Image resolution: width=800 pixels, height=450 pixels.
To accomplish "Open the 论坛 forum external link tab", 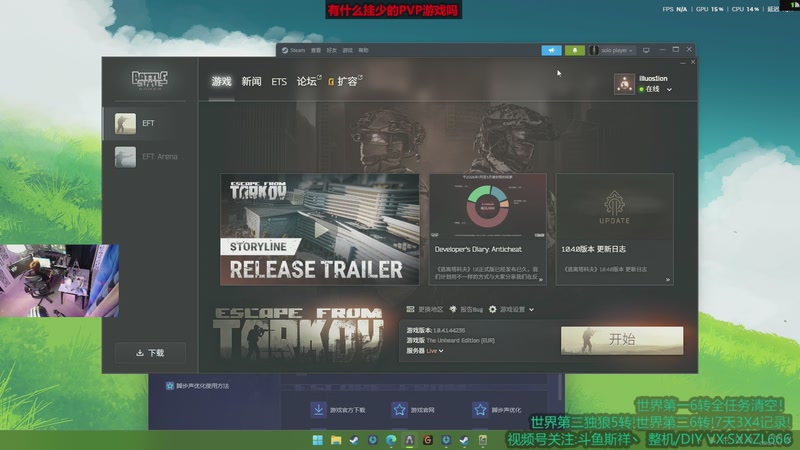I will (x=309, y=82).
